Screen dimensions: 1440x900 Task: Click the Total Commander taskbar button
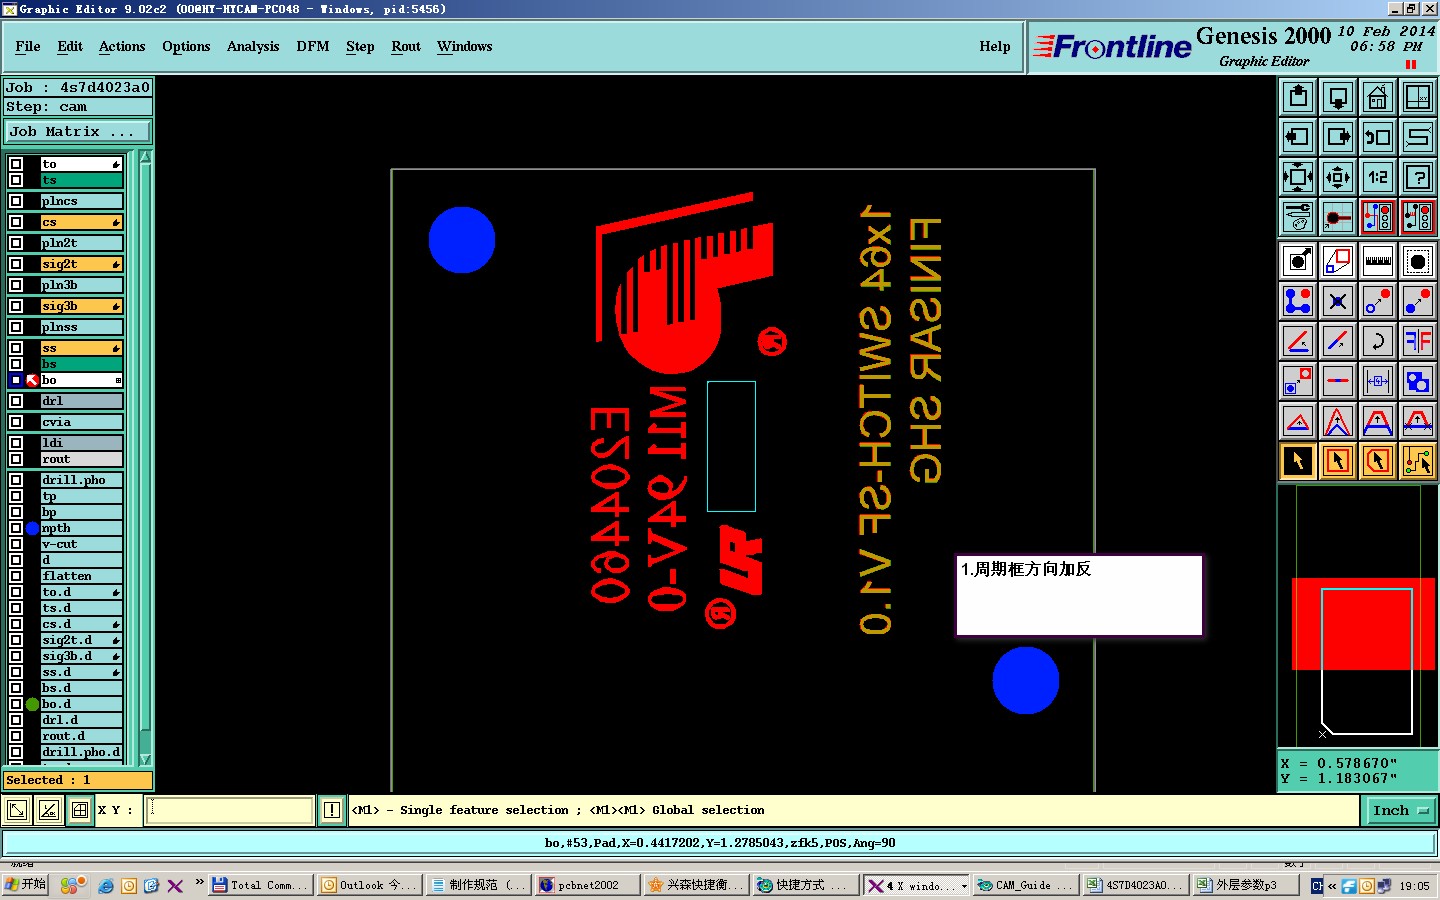pyautogui.click(x=260, y=885)
